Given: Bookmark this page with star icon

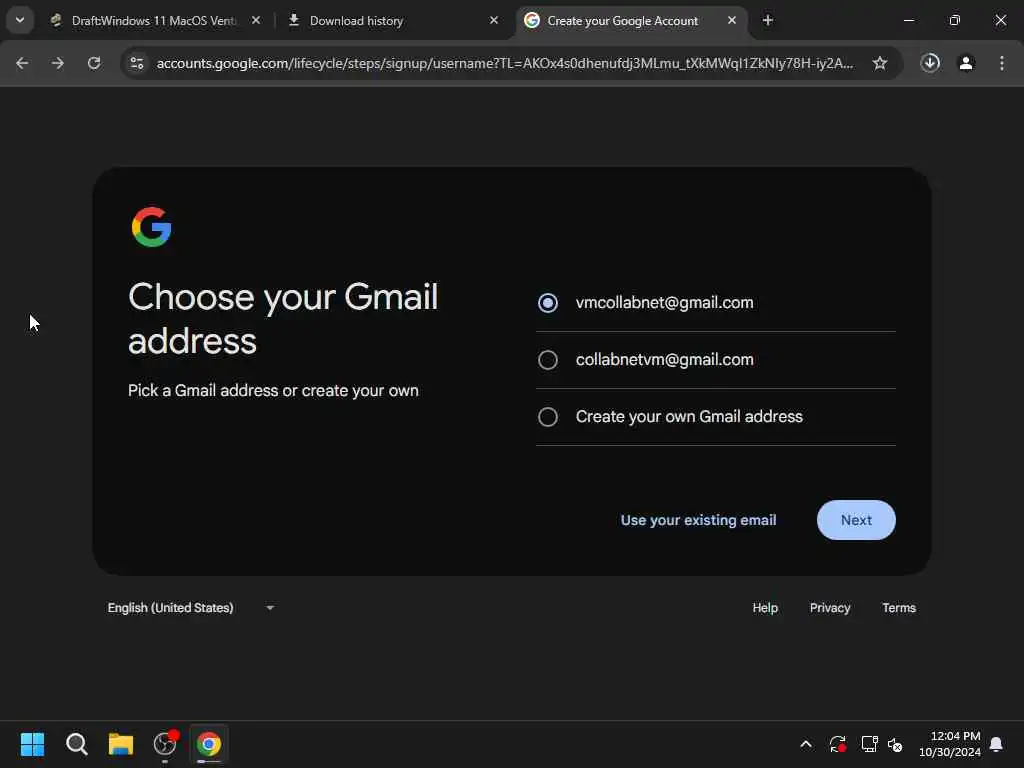Looking at the screenshot, I should [x=880, y=63].
